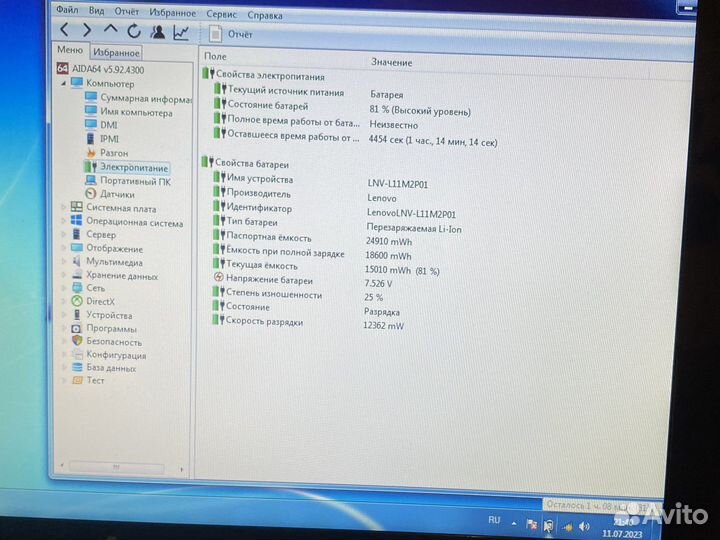Open the graph chart toolbar icon

pos(181,33)
